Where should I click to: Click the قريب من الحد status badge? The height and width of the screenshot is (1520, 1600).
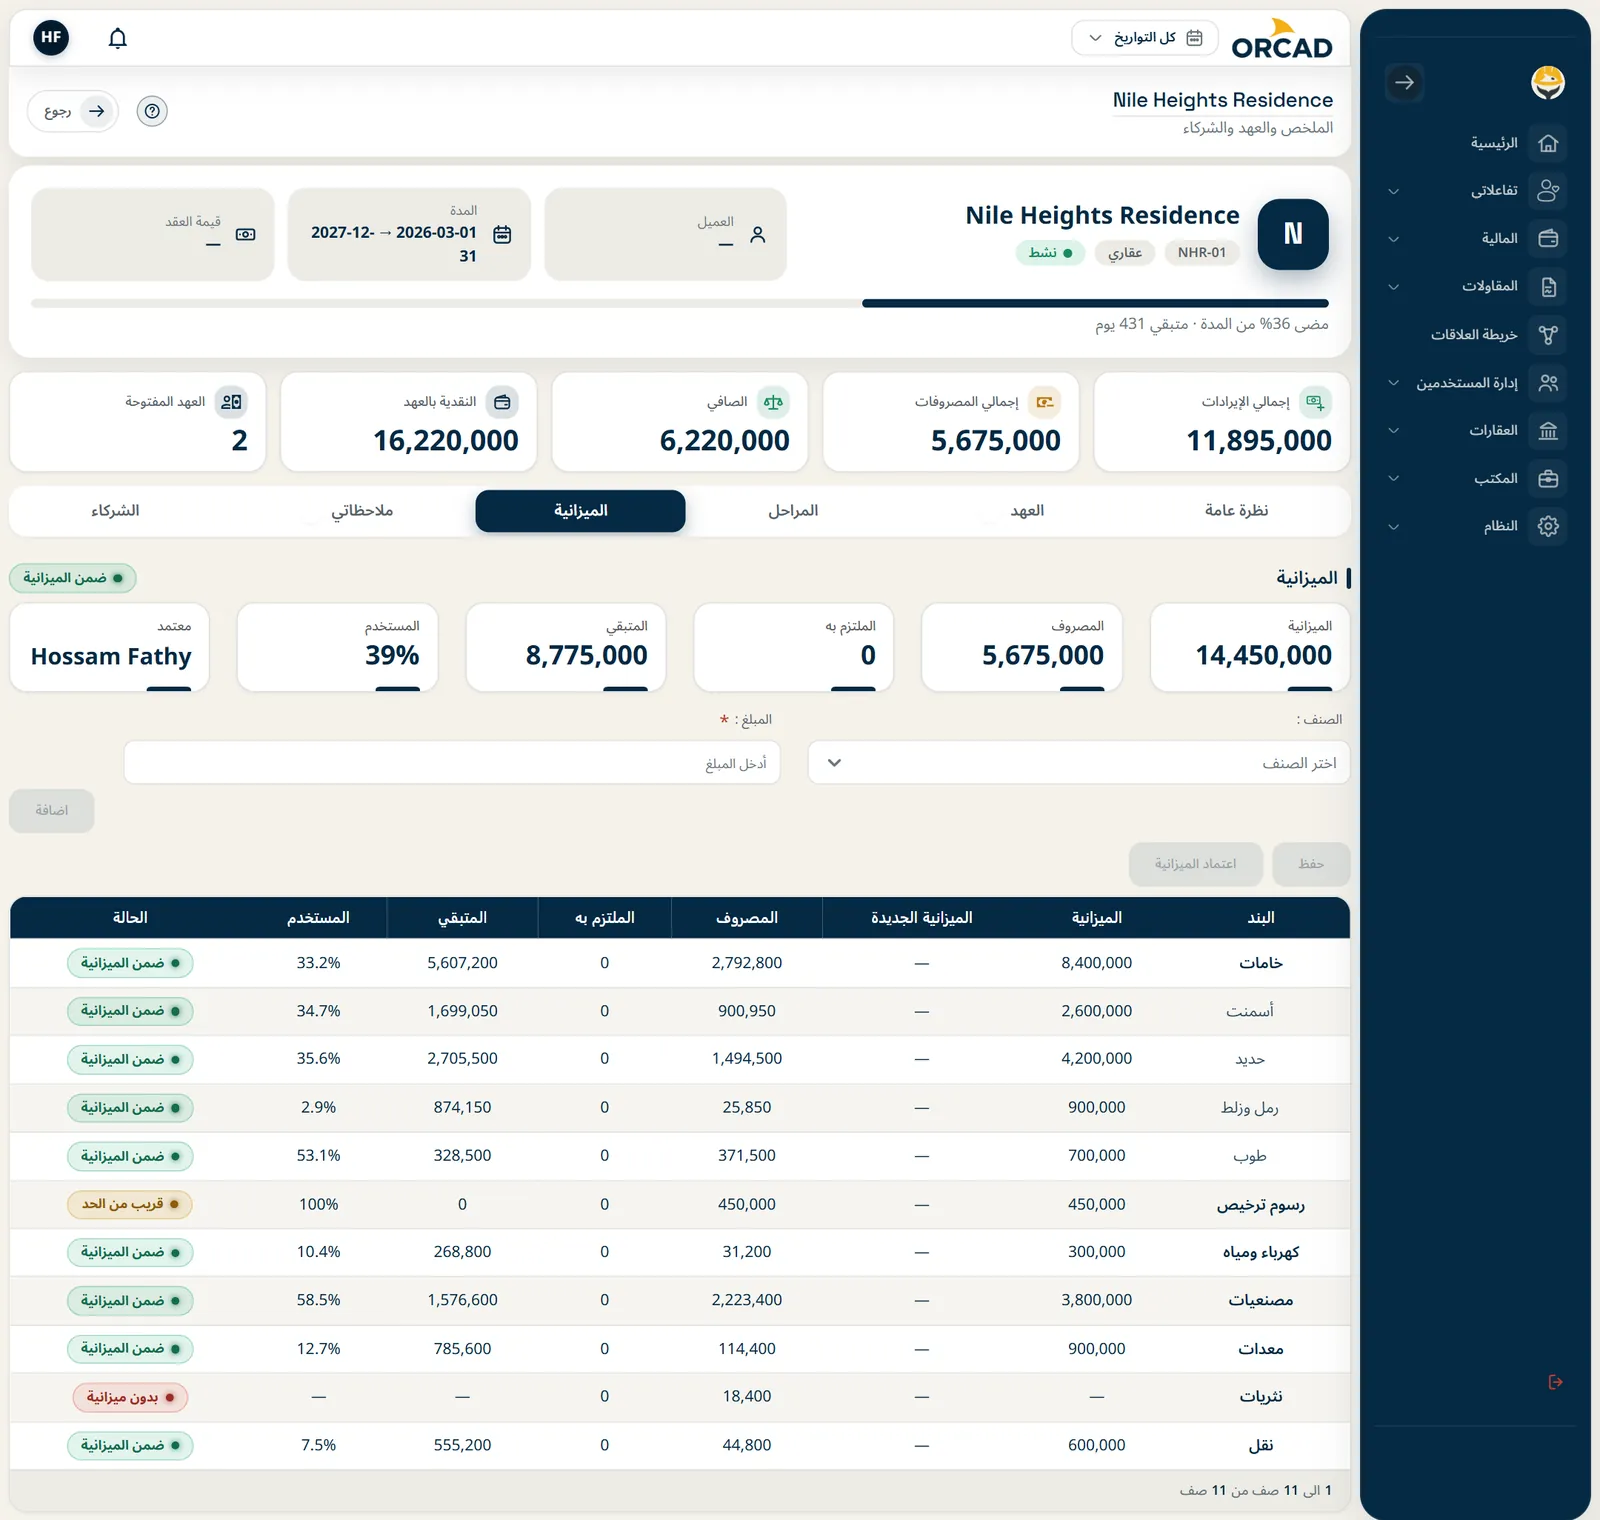130,1204
